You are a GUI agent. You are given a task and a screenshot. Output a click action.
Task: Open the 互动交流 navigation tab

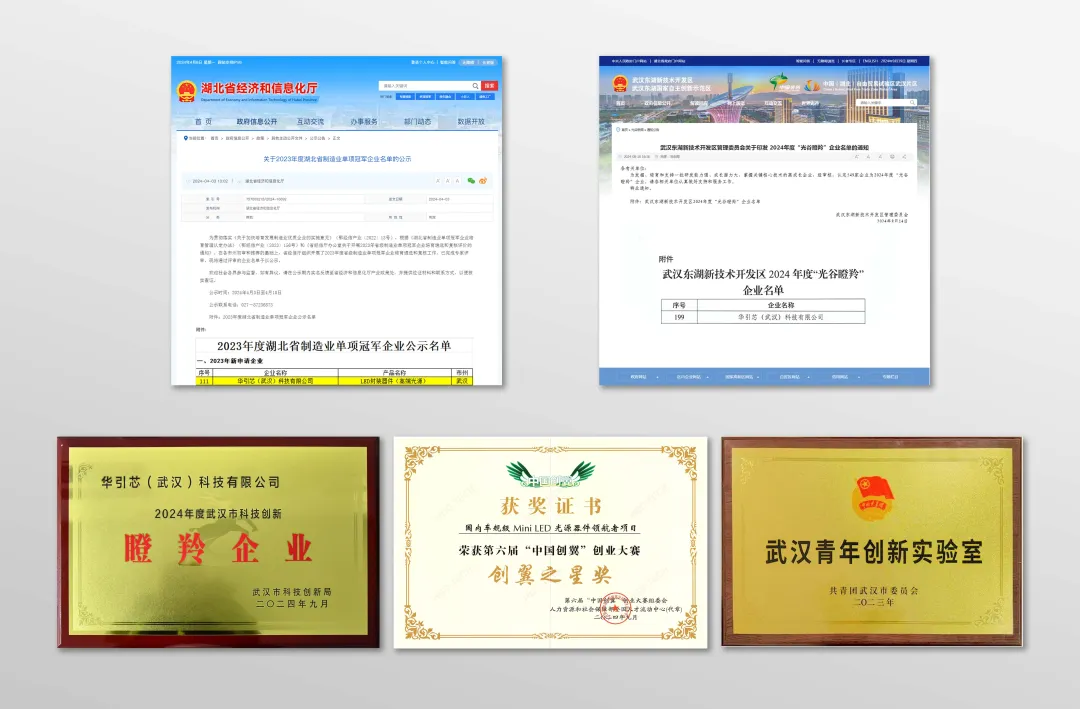click(310, 121)
